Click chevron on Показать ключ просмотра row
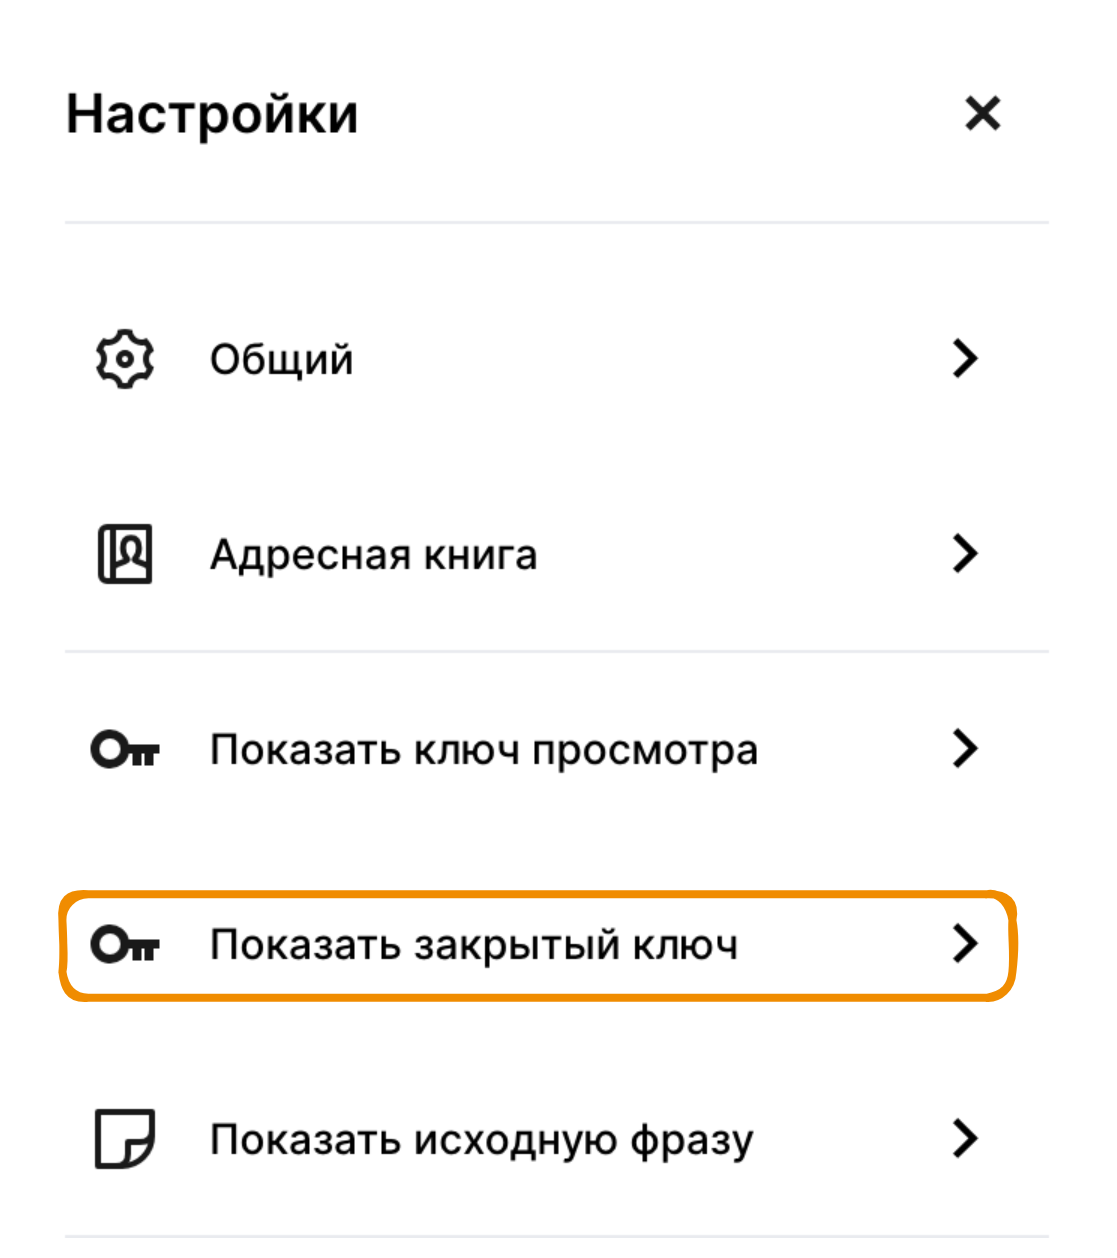Image resolution: width=1117 pixels, height=1258 pixels. [x=964, y=748]
